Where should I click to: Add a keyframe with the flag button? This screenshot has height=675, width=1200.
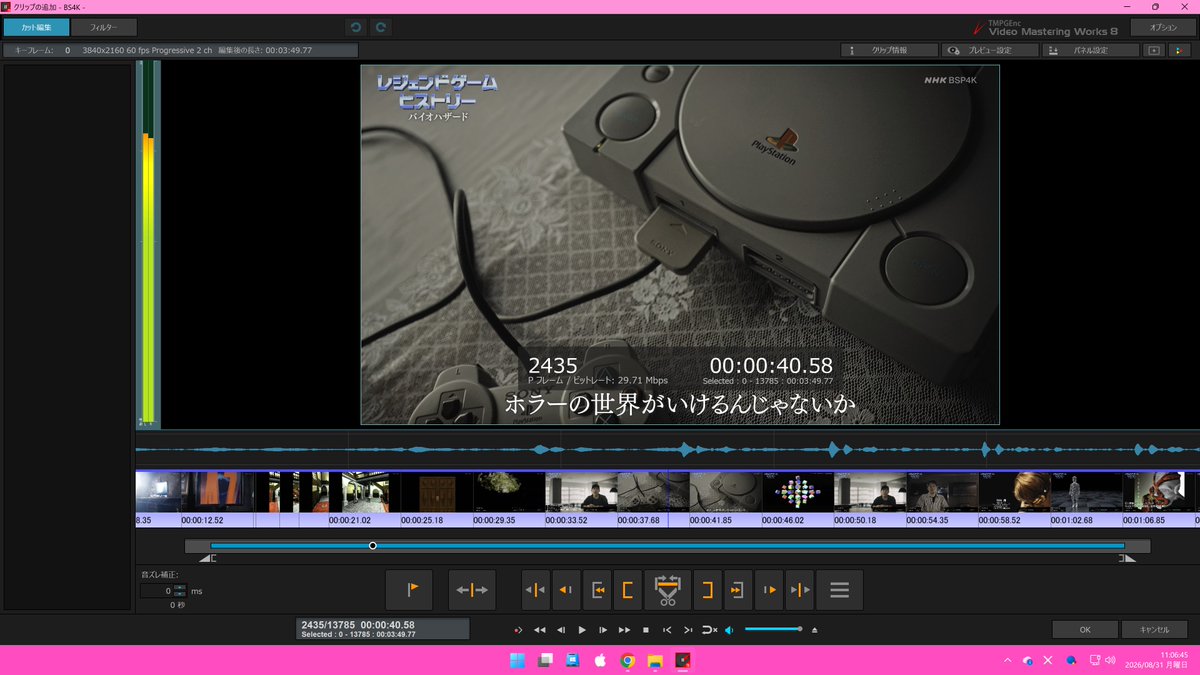point(410,590)
